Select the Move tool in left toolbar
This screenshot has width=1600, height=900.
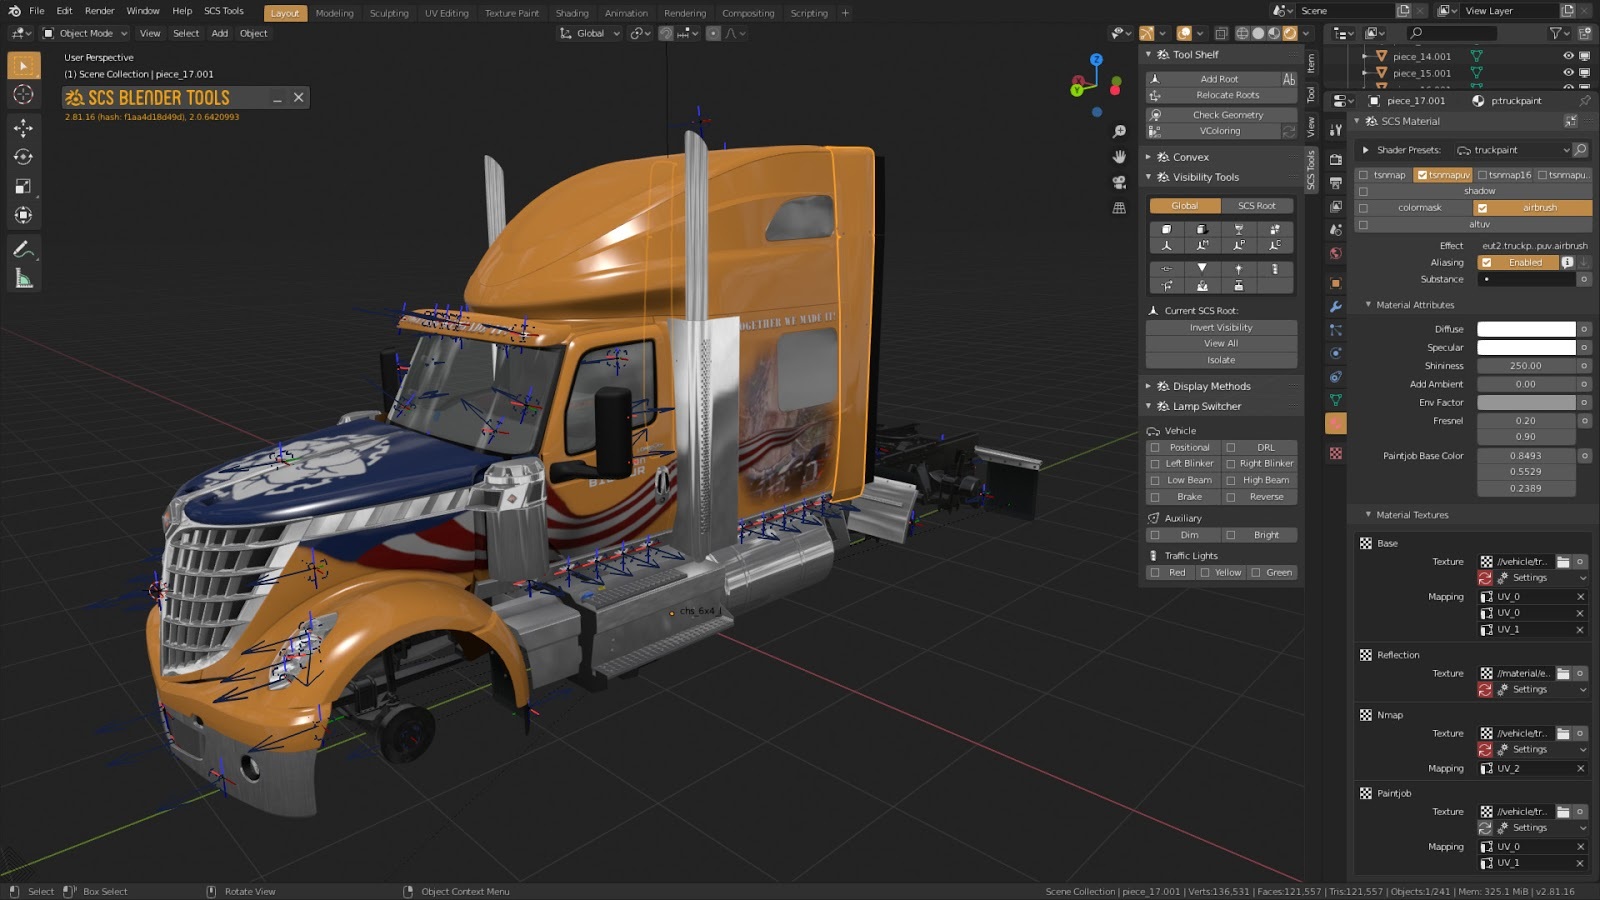[x=23, y=128]
